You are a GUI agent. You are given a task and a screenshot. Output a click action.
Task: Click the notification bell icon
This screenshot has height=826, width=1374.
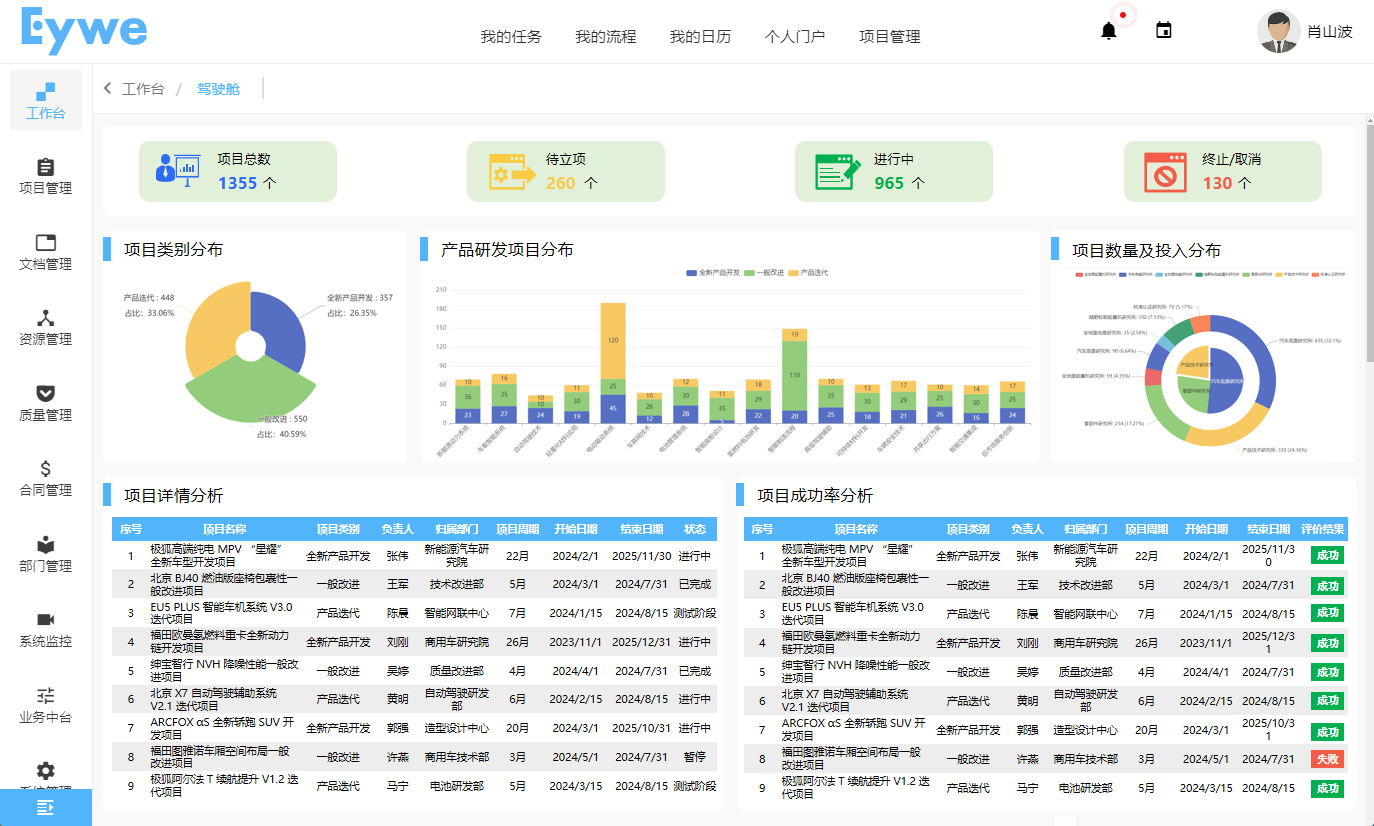tap(1108, 31)
